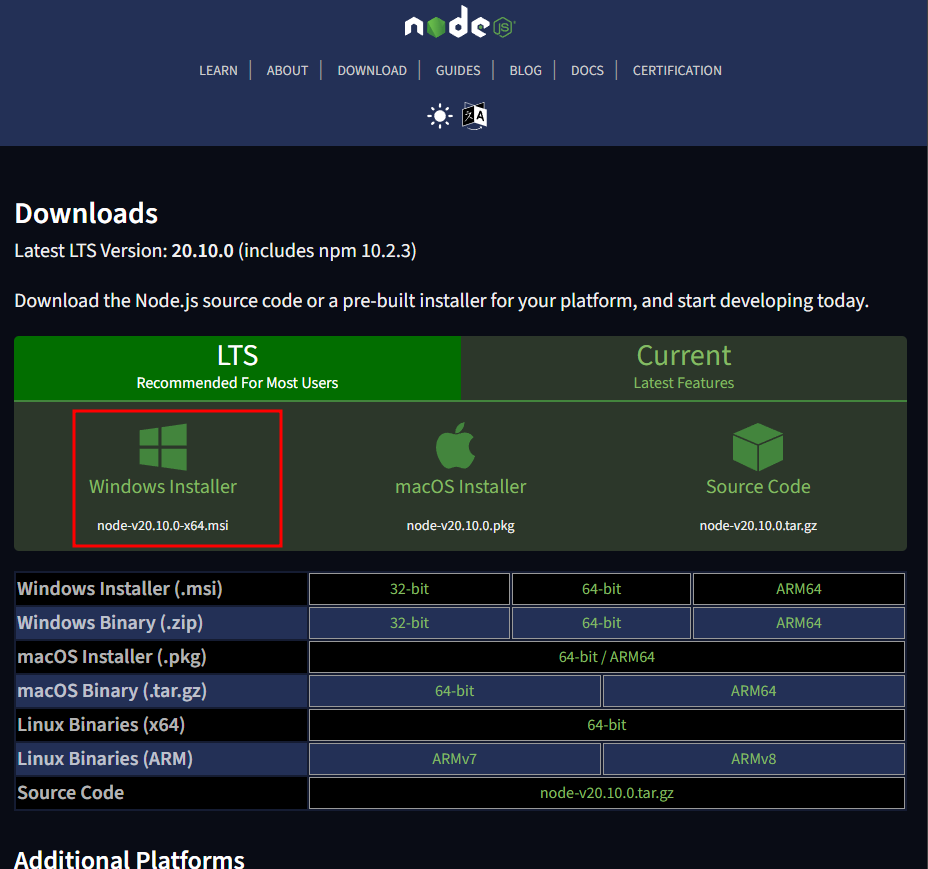Download macOS Binary (.tar.gz) 64-bit

(455, 691)
